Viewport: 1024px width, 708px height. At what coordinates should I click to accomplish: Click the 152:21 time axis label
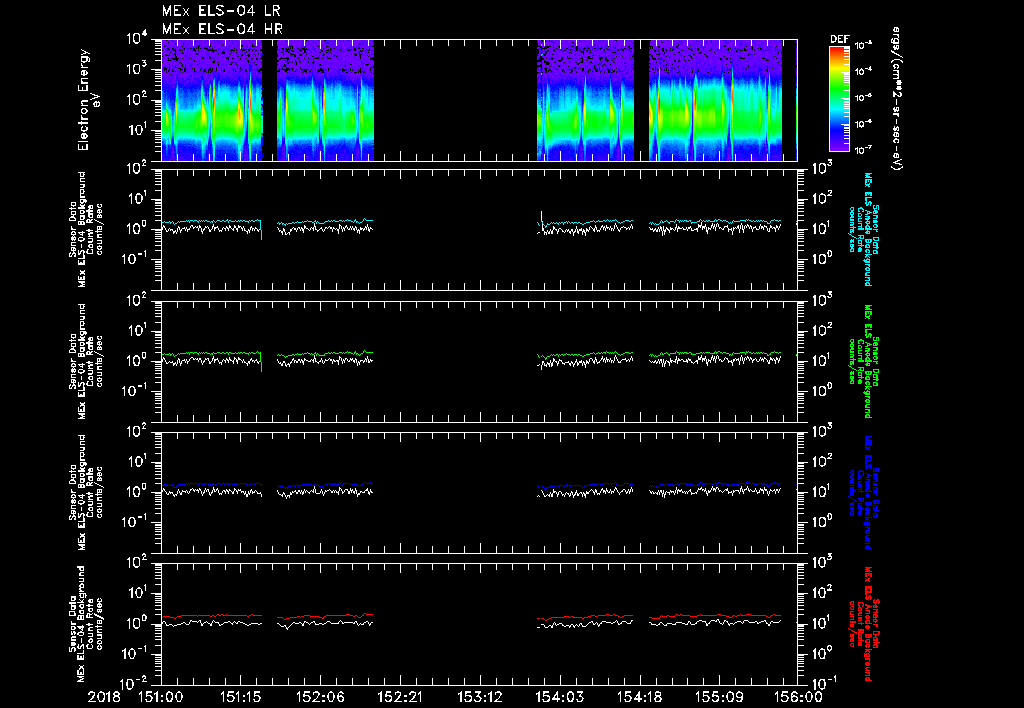[400, 697]
